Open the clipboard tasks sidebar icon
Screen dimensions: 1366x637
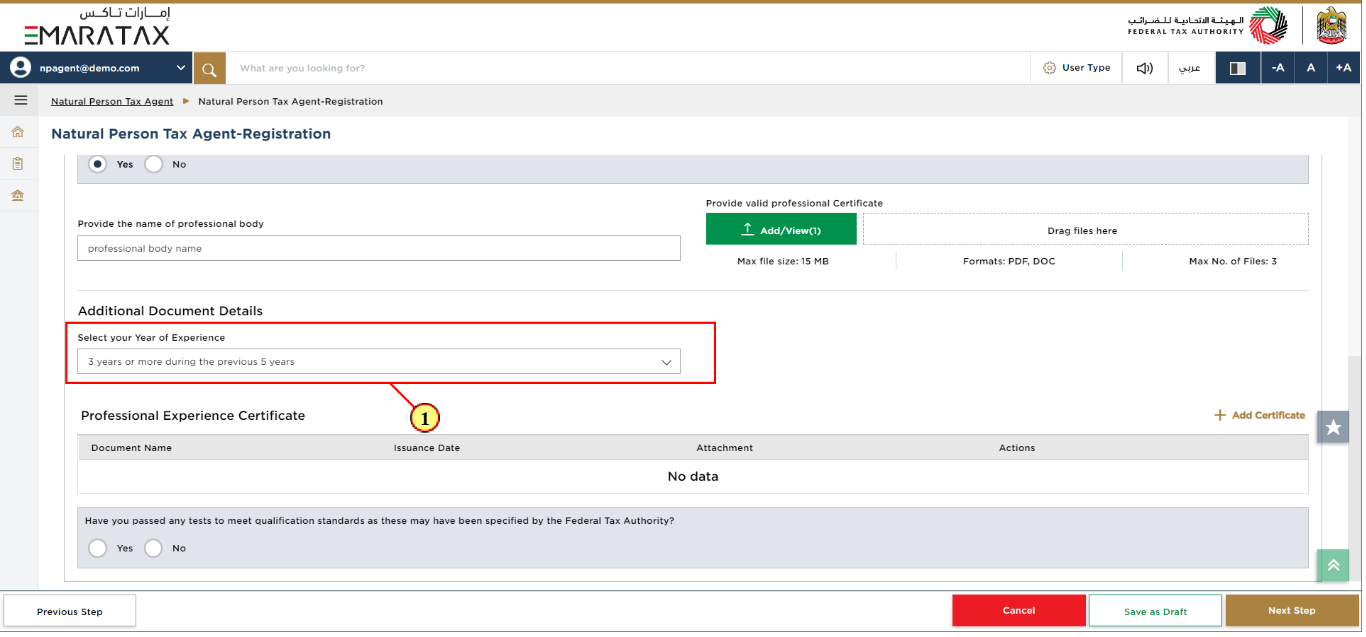[18, 163]
